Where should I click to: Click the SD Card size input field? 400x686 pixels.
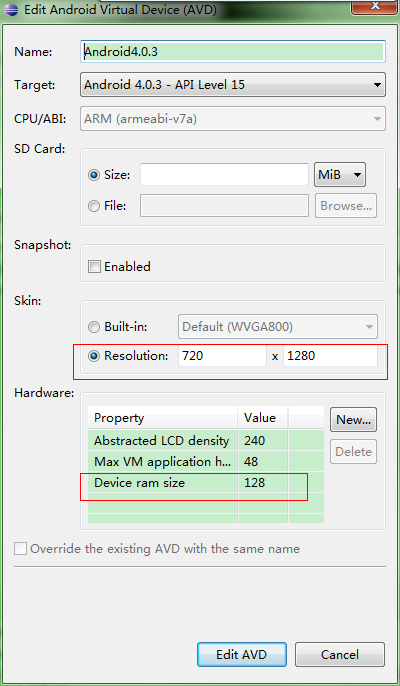[224, 175]
